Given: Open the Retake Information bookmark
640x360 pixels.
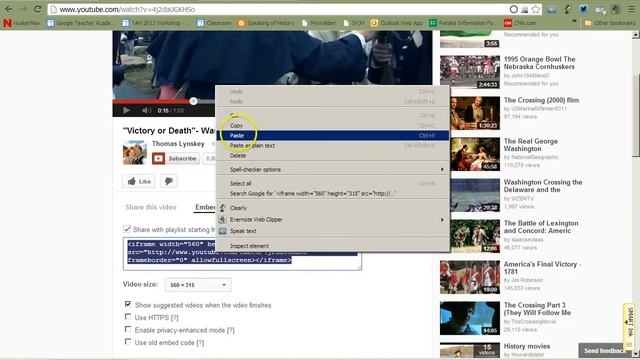Looking at the screenshot, I should click(x=462, y=23).
